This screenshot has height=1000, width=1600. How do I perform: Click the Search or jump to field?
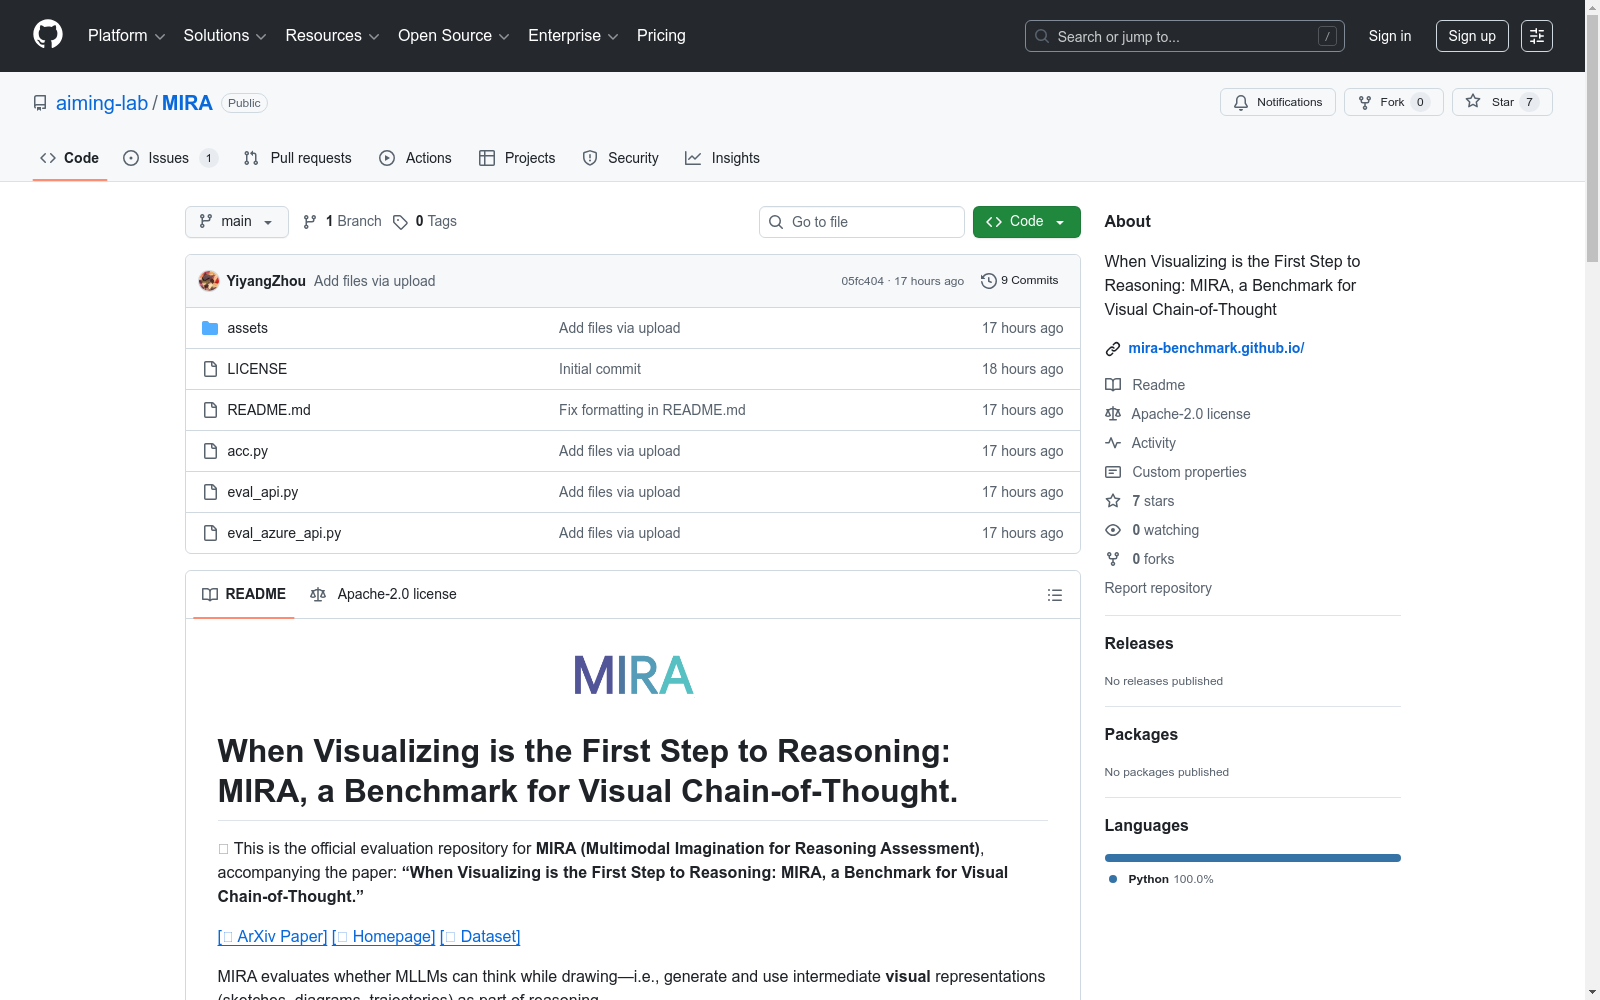coord(1185,36)
